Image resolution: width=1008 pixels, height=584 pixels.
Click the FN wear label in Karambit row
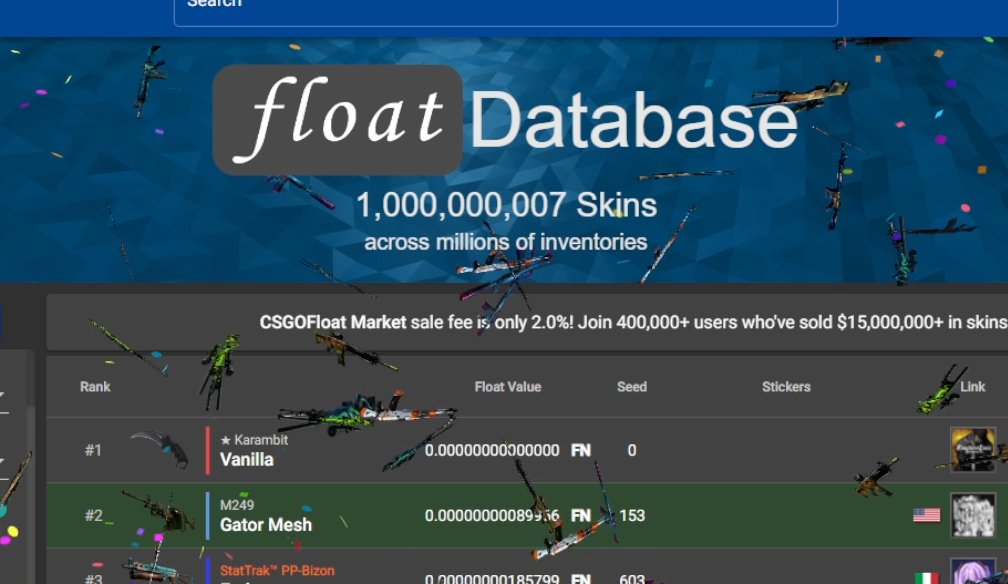click(x=580, y=450)
